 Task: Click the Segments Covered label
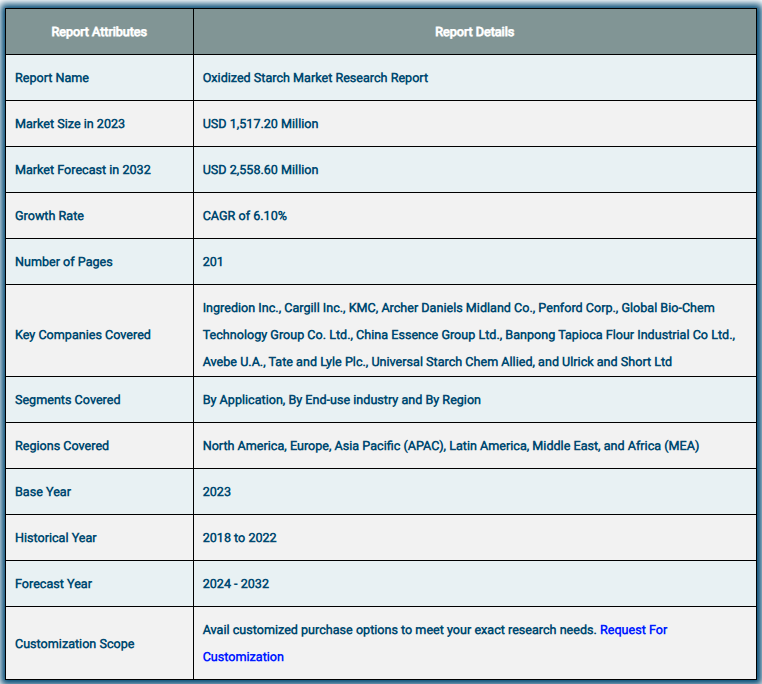(68, 400)
